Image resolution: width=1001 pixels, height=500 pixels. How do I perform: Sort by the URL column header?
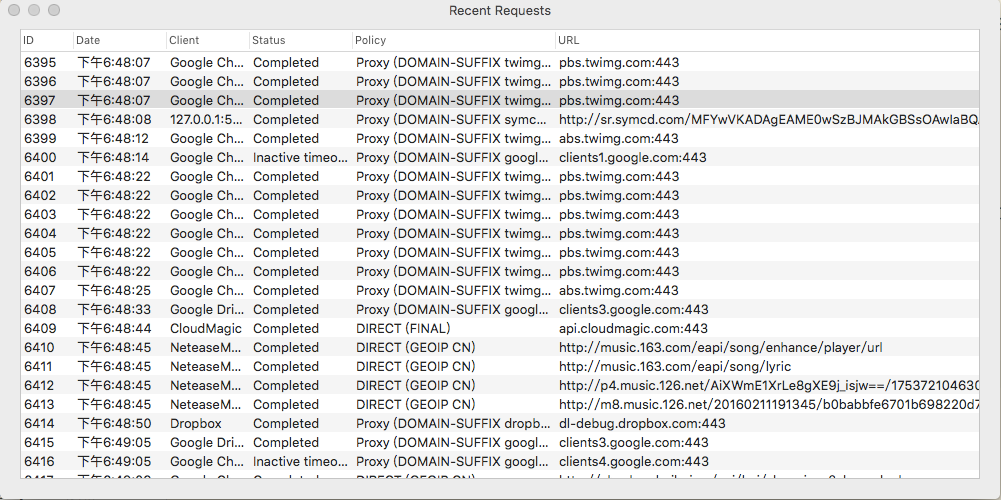pos(767,40)
